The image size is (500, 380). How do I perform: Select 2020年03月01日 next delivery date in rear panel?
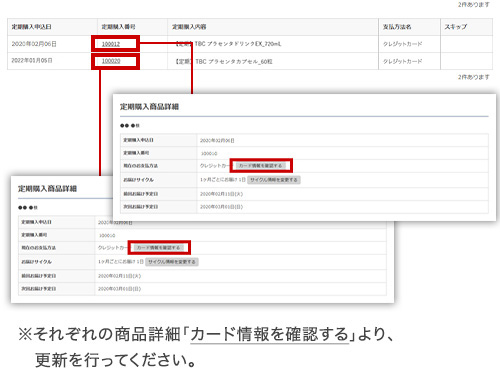(119, 289)
